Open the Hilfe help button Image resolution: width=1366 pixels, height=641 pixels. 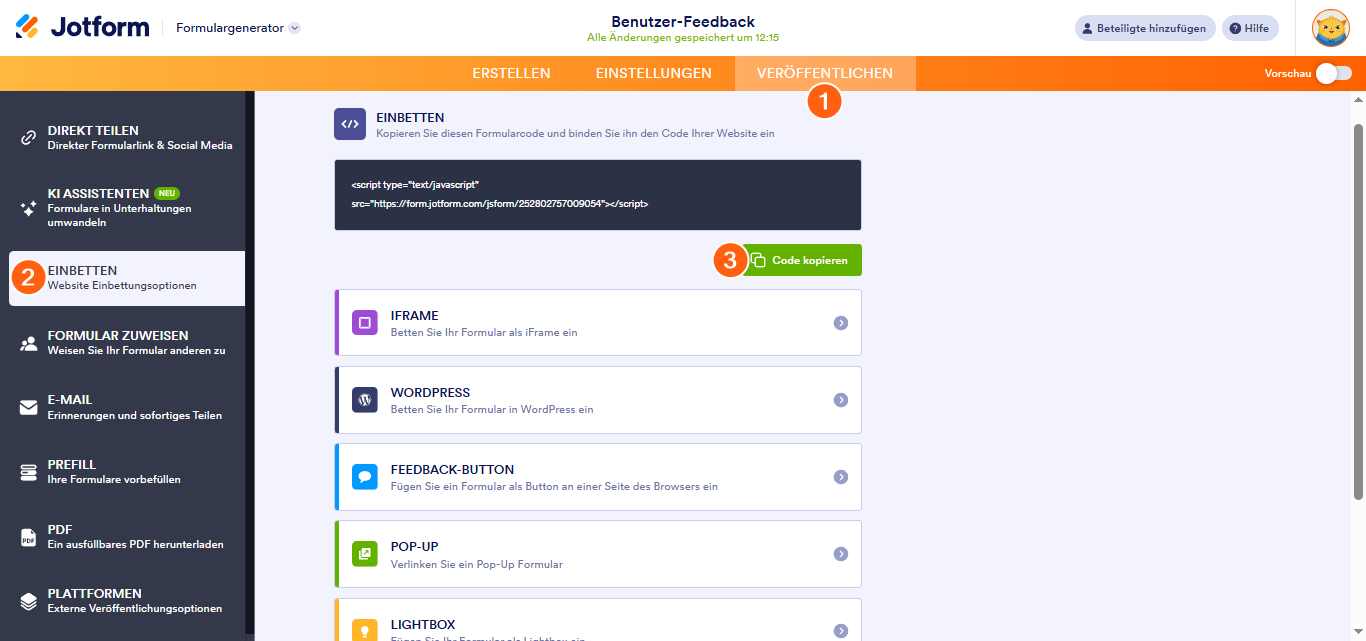pos(1250,28)
